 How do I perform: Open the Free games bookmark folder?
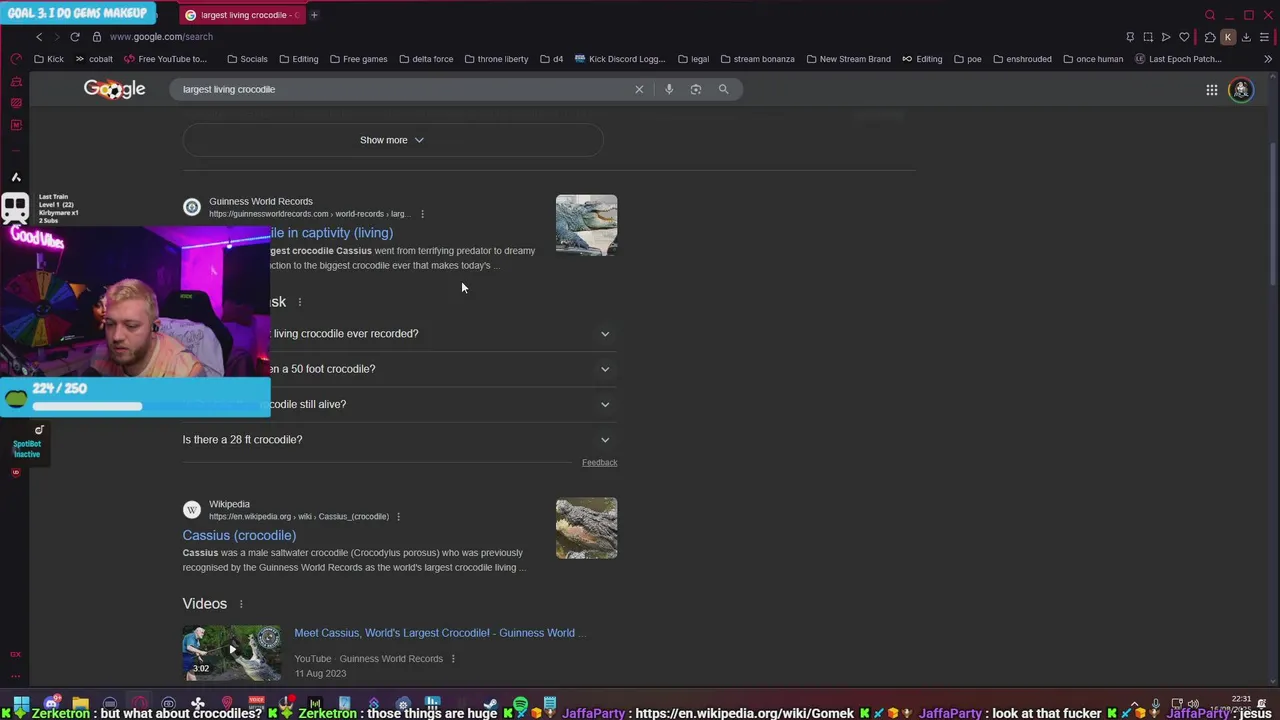tap(358, 59)
